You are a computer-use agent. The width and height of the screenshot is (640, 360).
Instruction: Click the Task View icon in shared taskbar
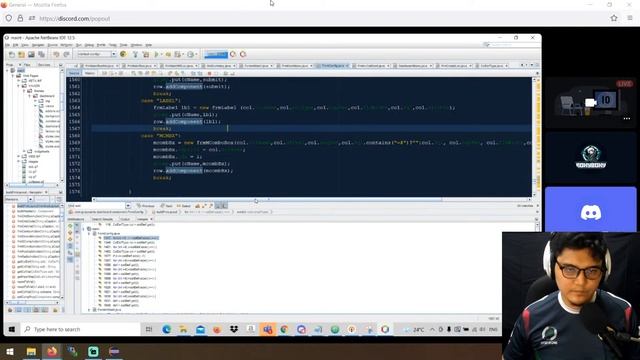tap(149, 329)
